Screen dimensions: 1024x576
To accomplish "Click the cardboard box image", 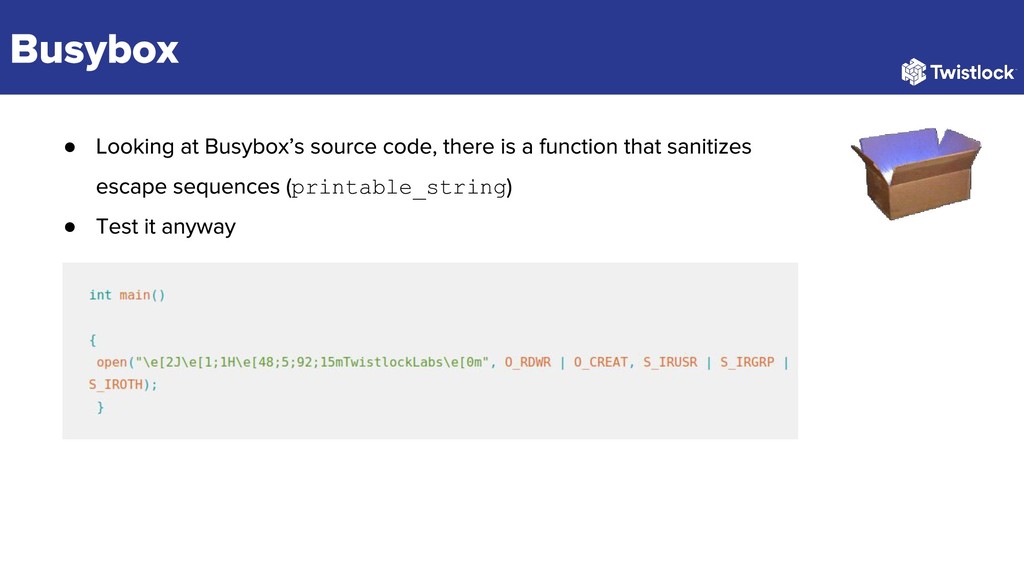I will click(x=916, y=173).
